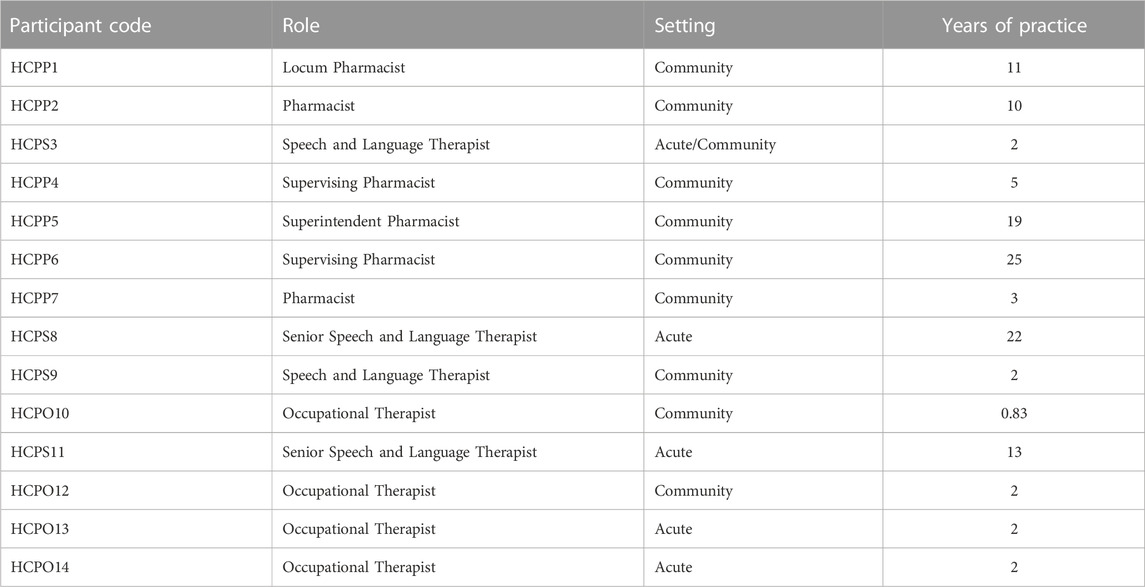Click participant code HCPP7
This screenshot has width=1145, height=587.
pyautogui.click(x=34, y=299)
